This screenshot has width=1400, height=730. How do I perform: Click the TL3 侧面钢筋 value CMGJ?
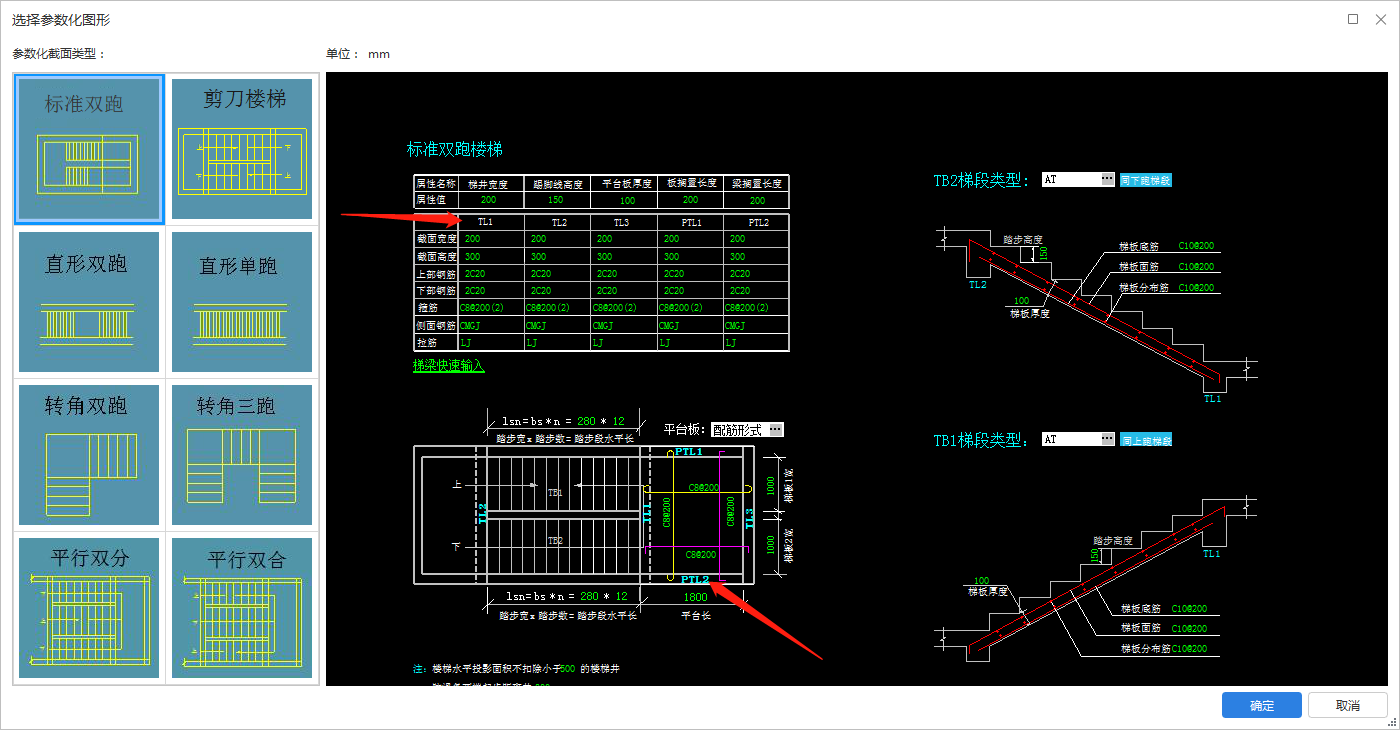coord(603,325)
